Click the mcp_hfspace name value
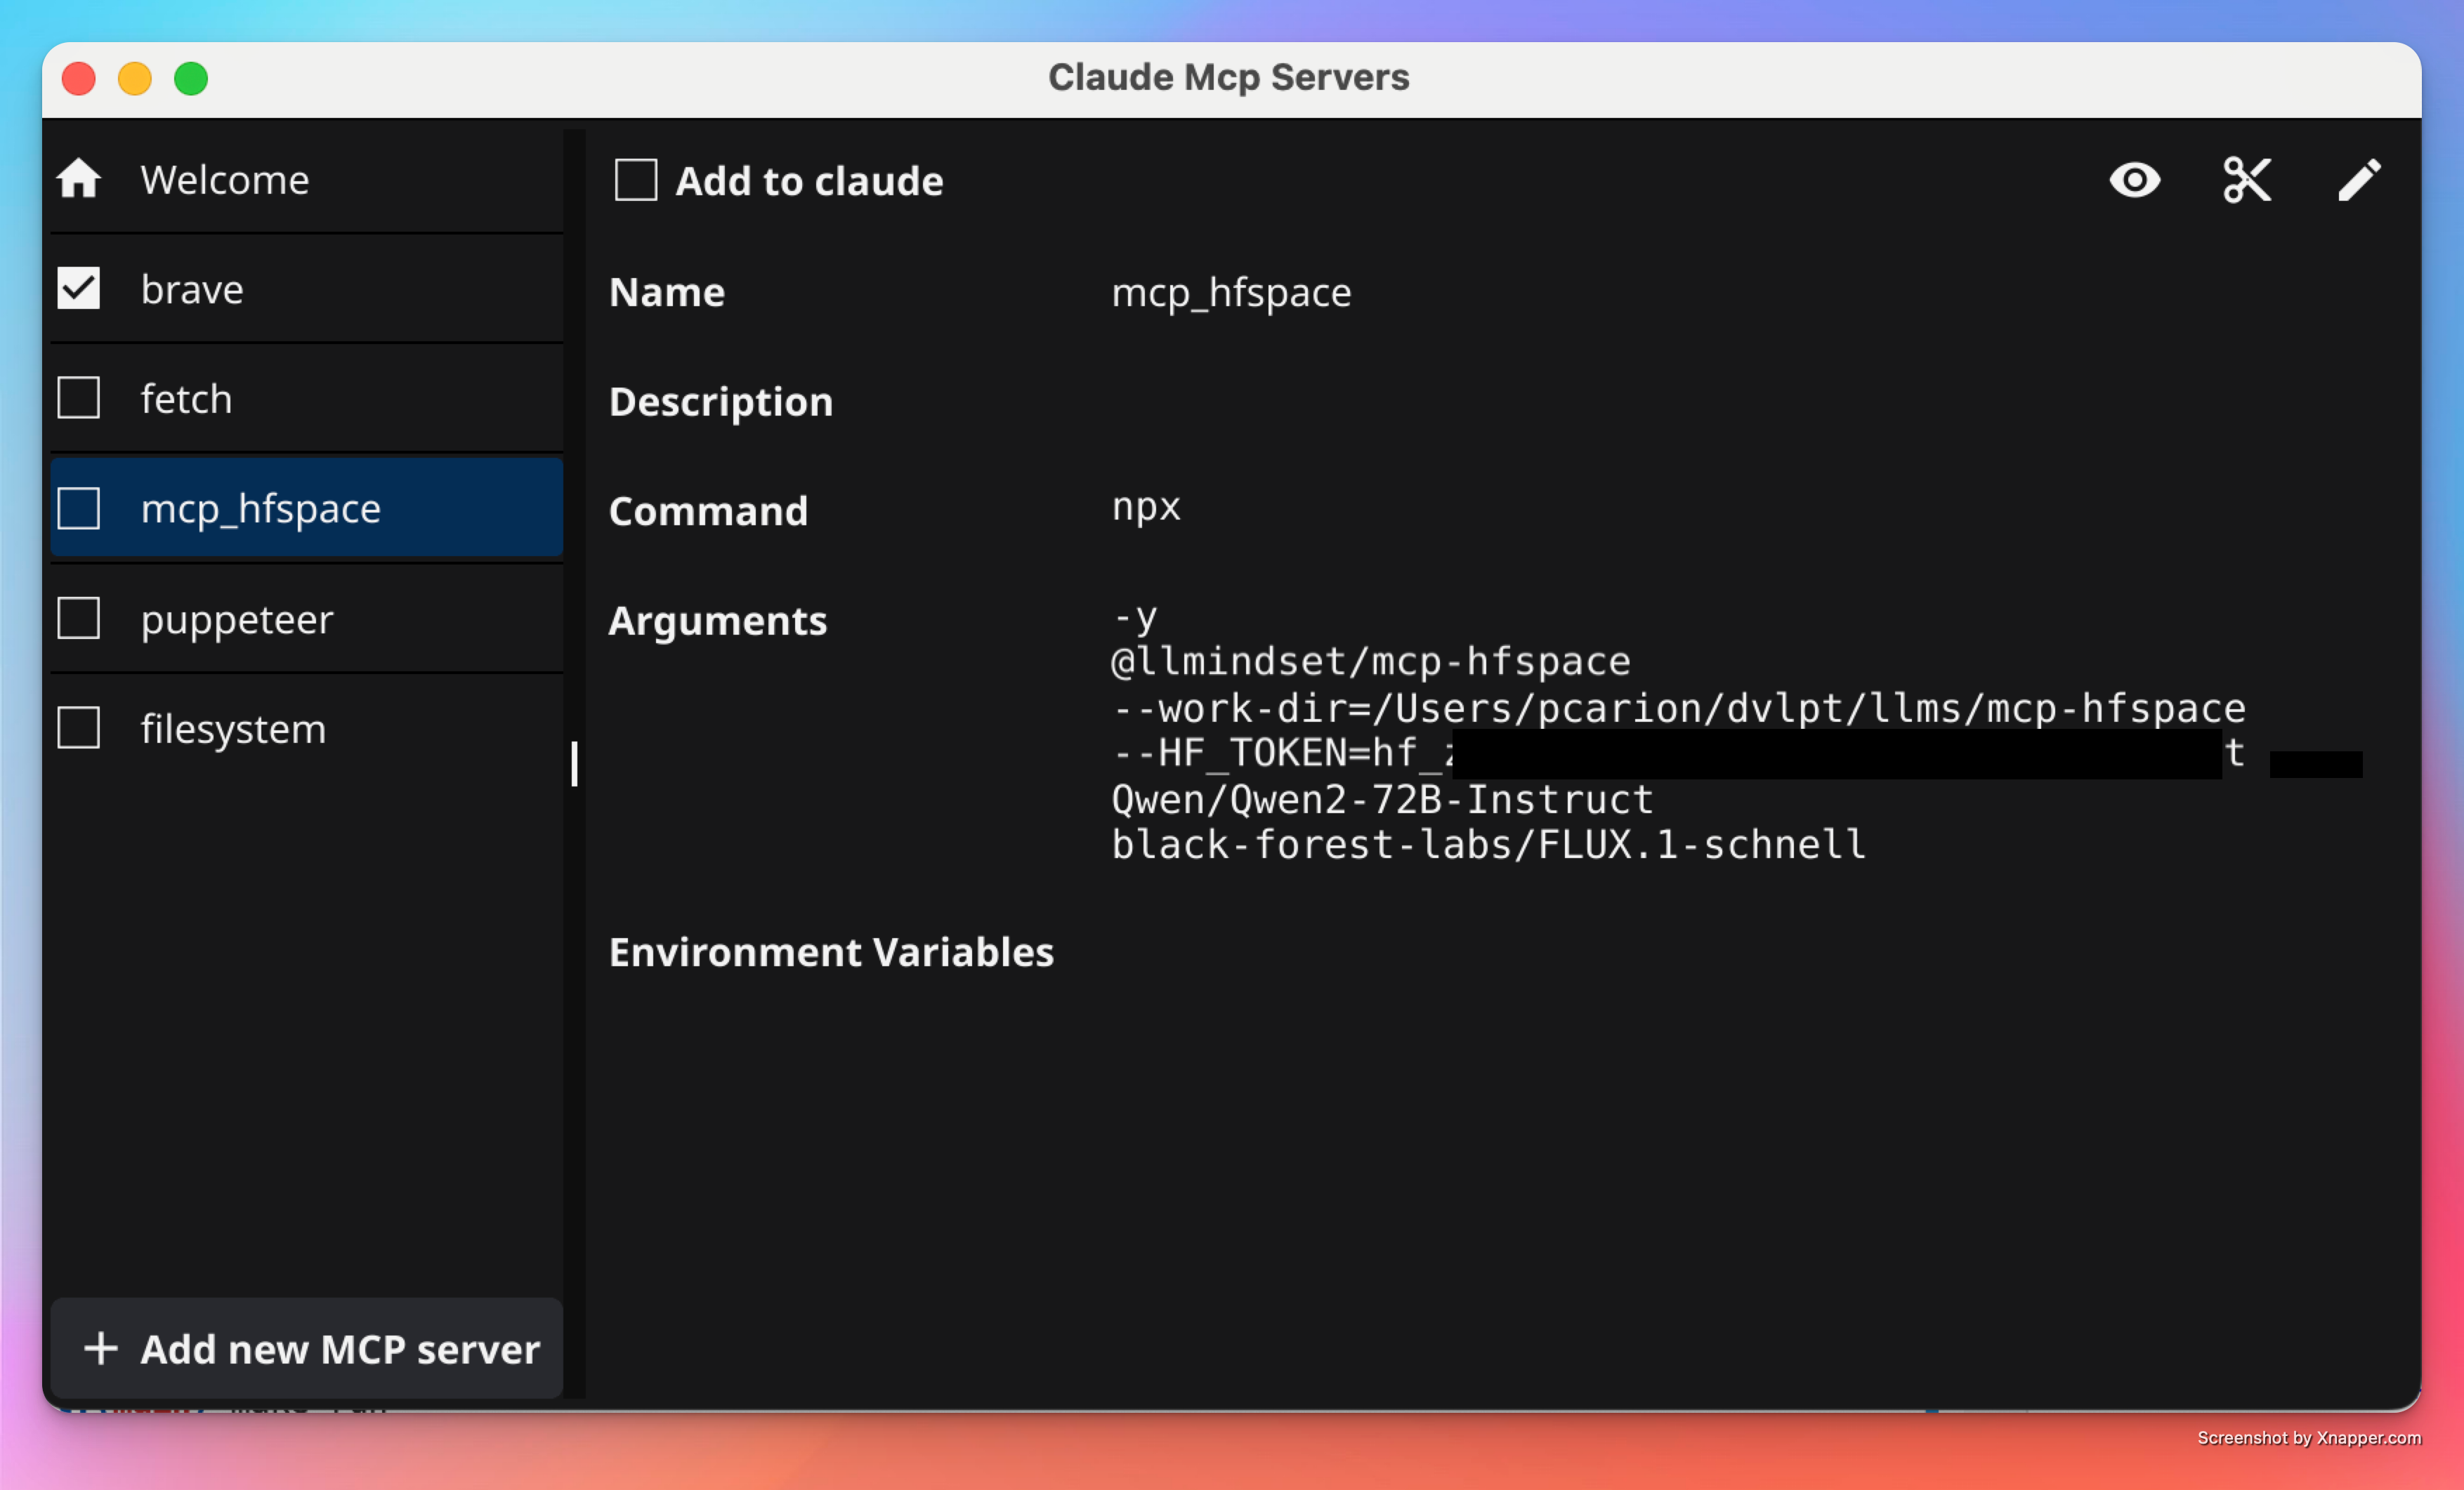 pyautogui.click(x=1231, y=292)
